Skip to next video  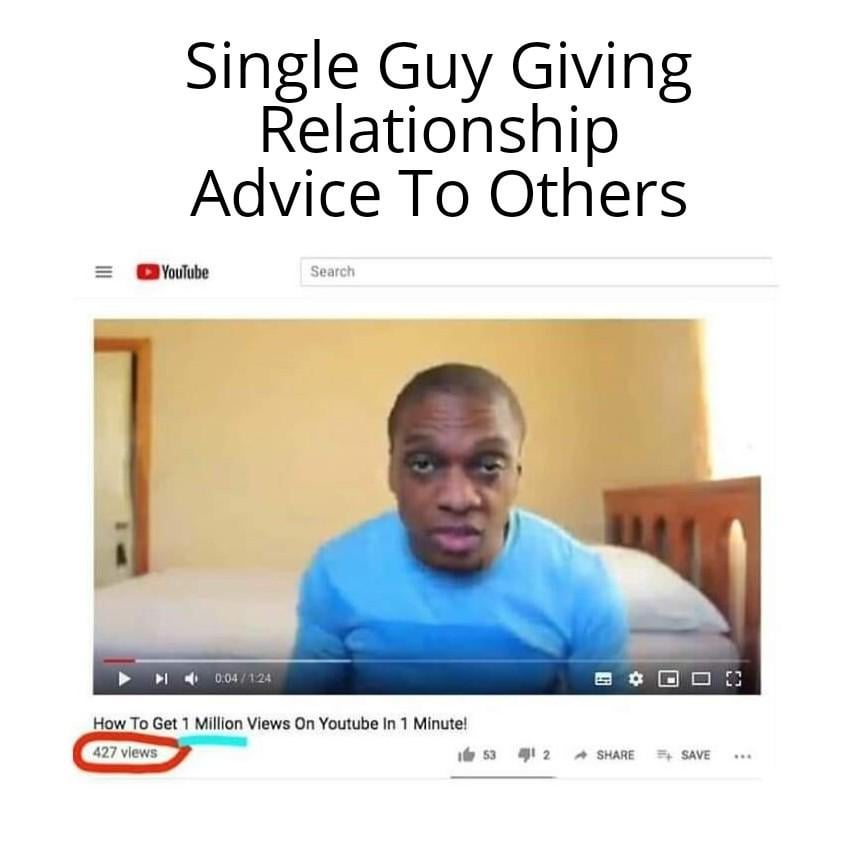[x=161, y=679]
